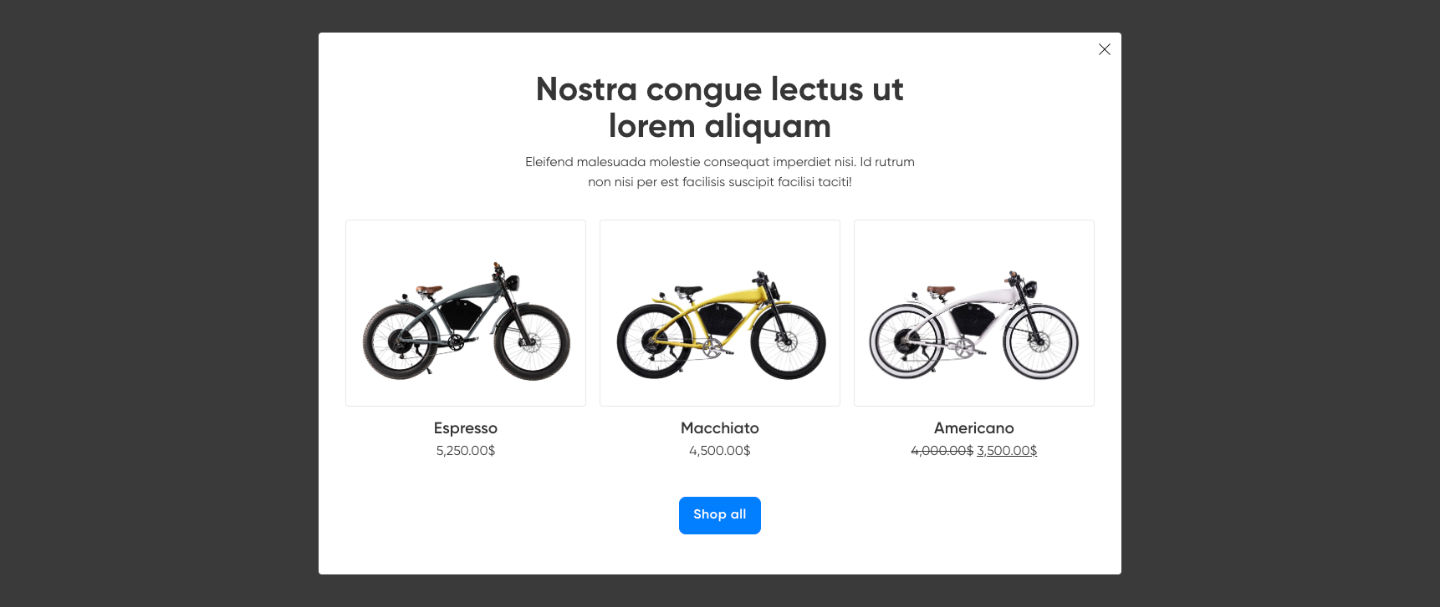The height and width of the screenshot is (607, 1440).
Task: Select the Macchiato product title
Action: 720,428
